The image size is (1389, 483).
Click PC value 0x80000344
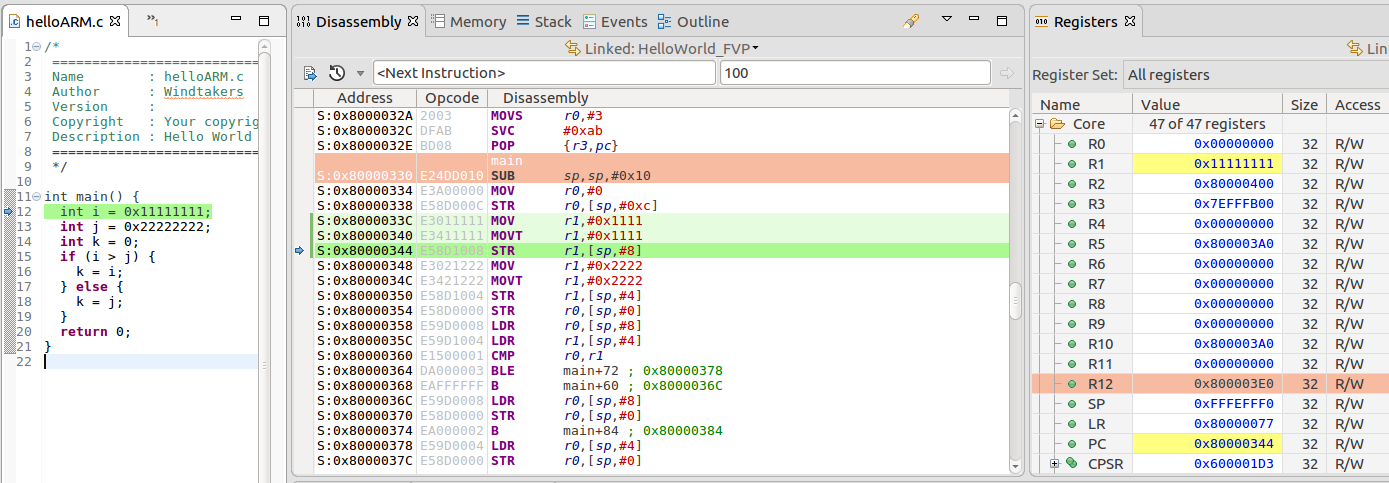pos(1233,444)
